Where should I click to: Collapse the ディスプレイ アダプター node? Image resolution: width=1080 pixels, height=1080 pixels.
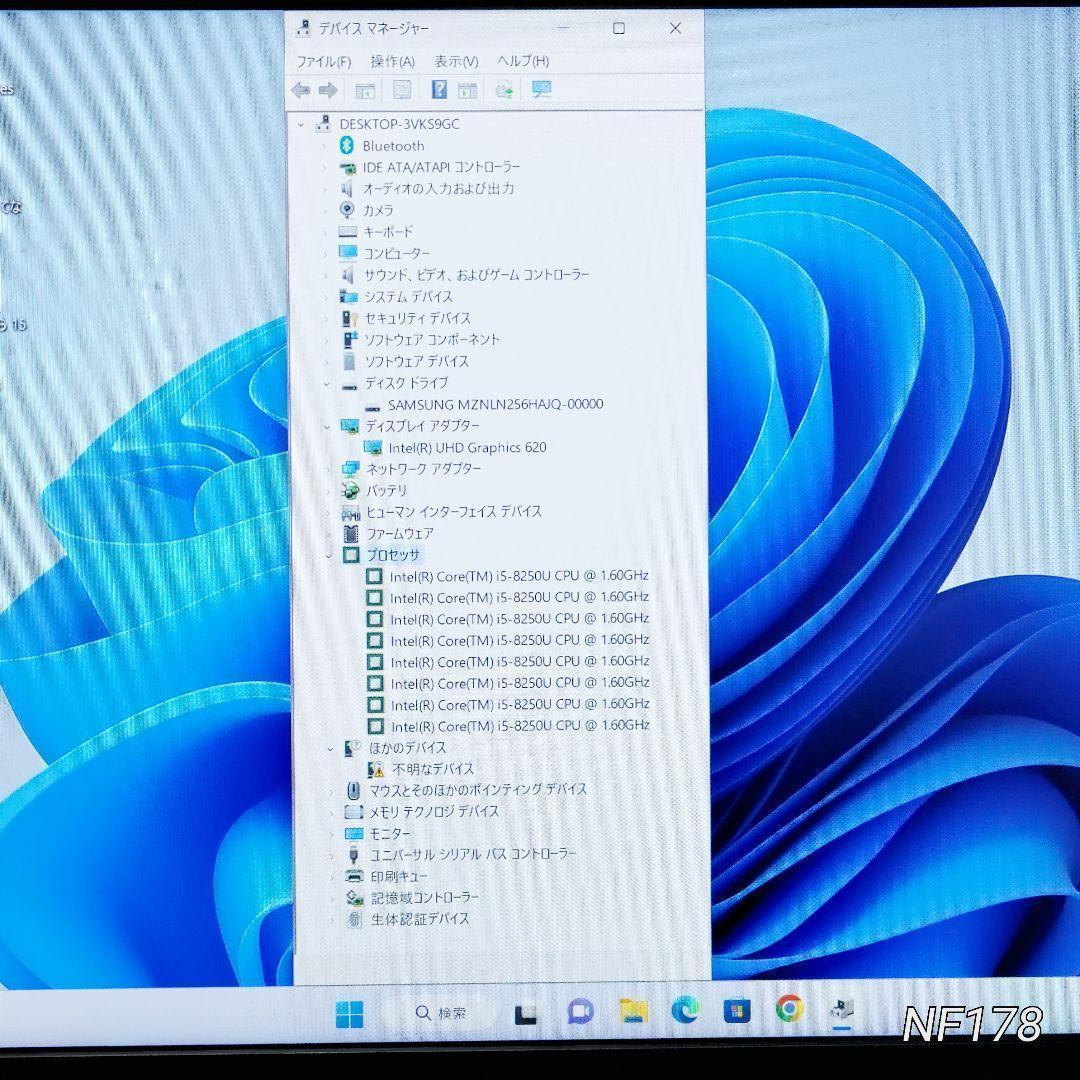click(x=326, y=426)
